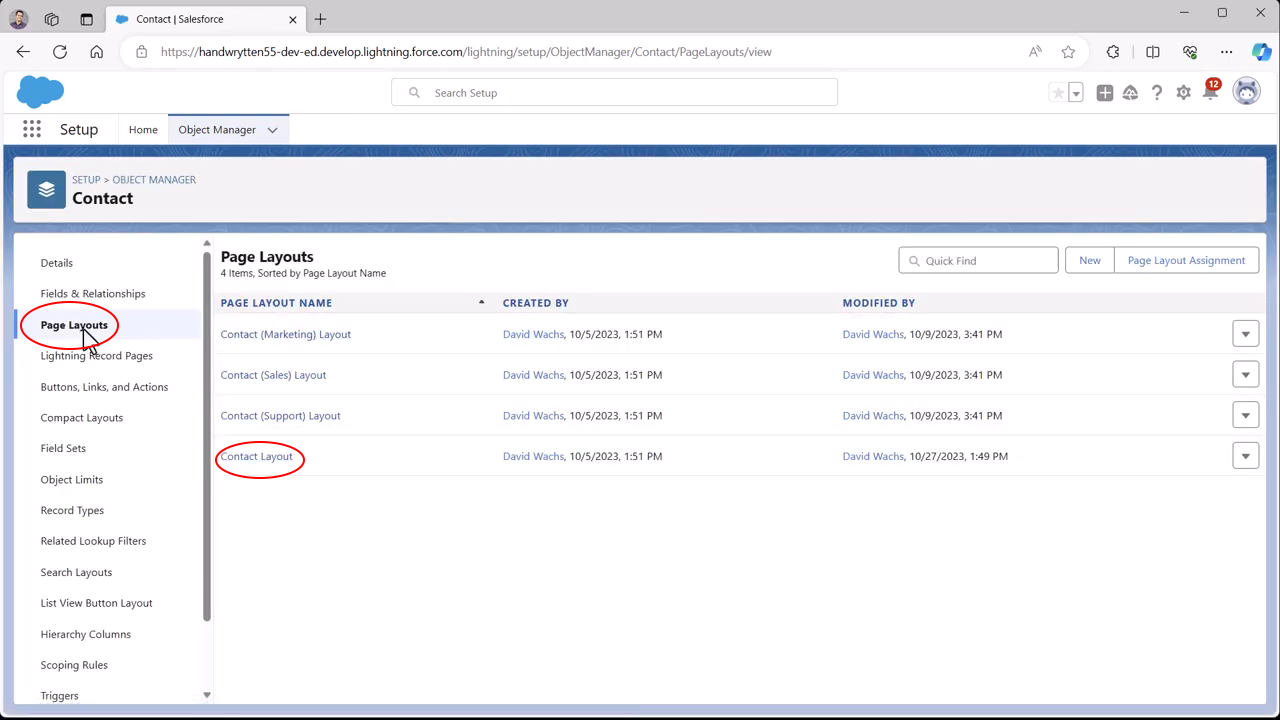Click the Quick Find search field
The height and width of the screenshot is (720, 1280).
[x=985, y=260]
